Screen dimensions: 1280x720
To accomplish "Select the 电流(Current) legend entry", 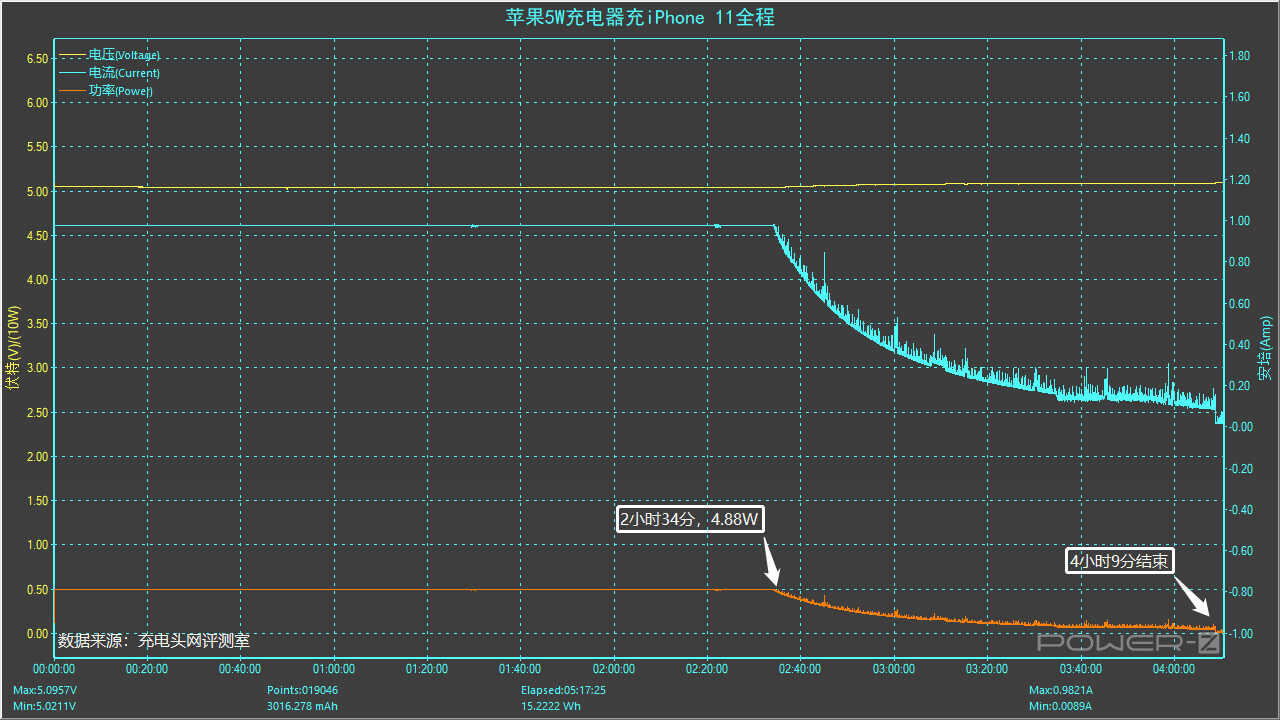I will coord(124,73).
